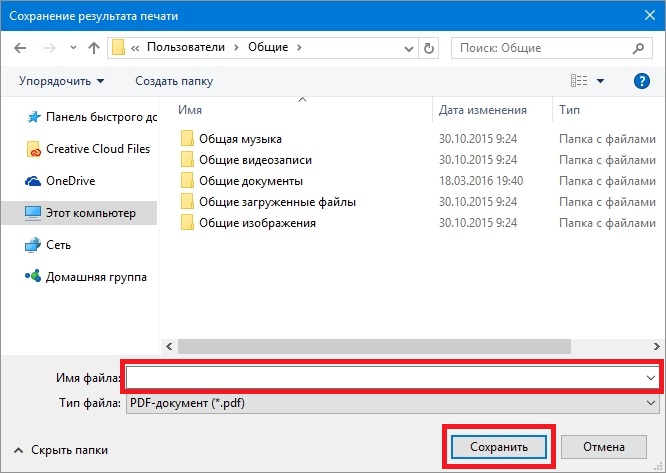666x473 pixels.
Task: Refresh the current folder view
Action: [429, 48]
